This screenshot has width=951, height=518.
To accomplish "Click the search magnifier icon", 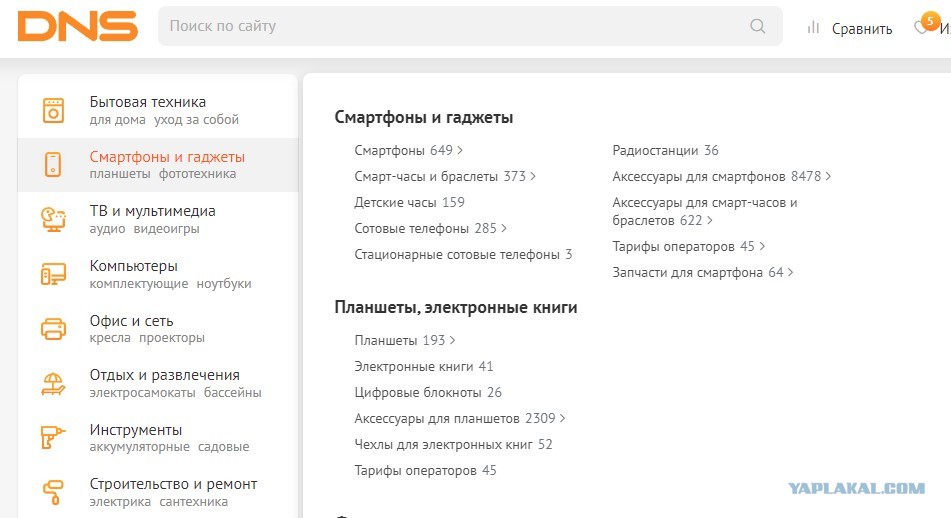I will coord(758,26).
